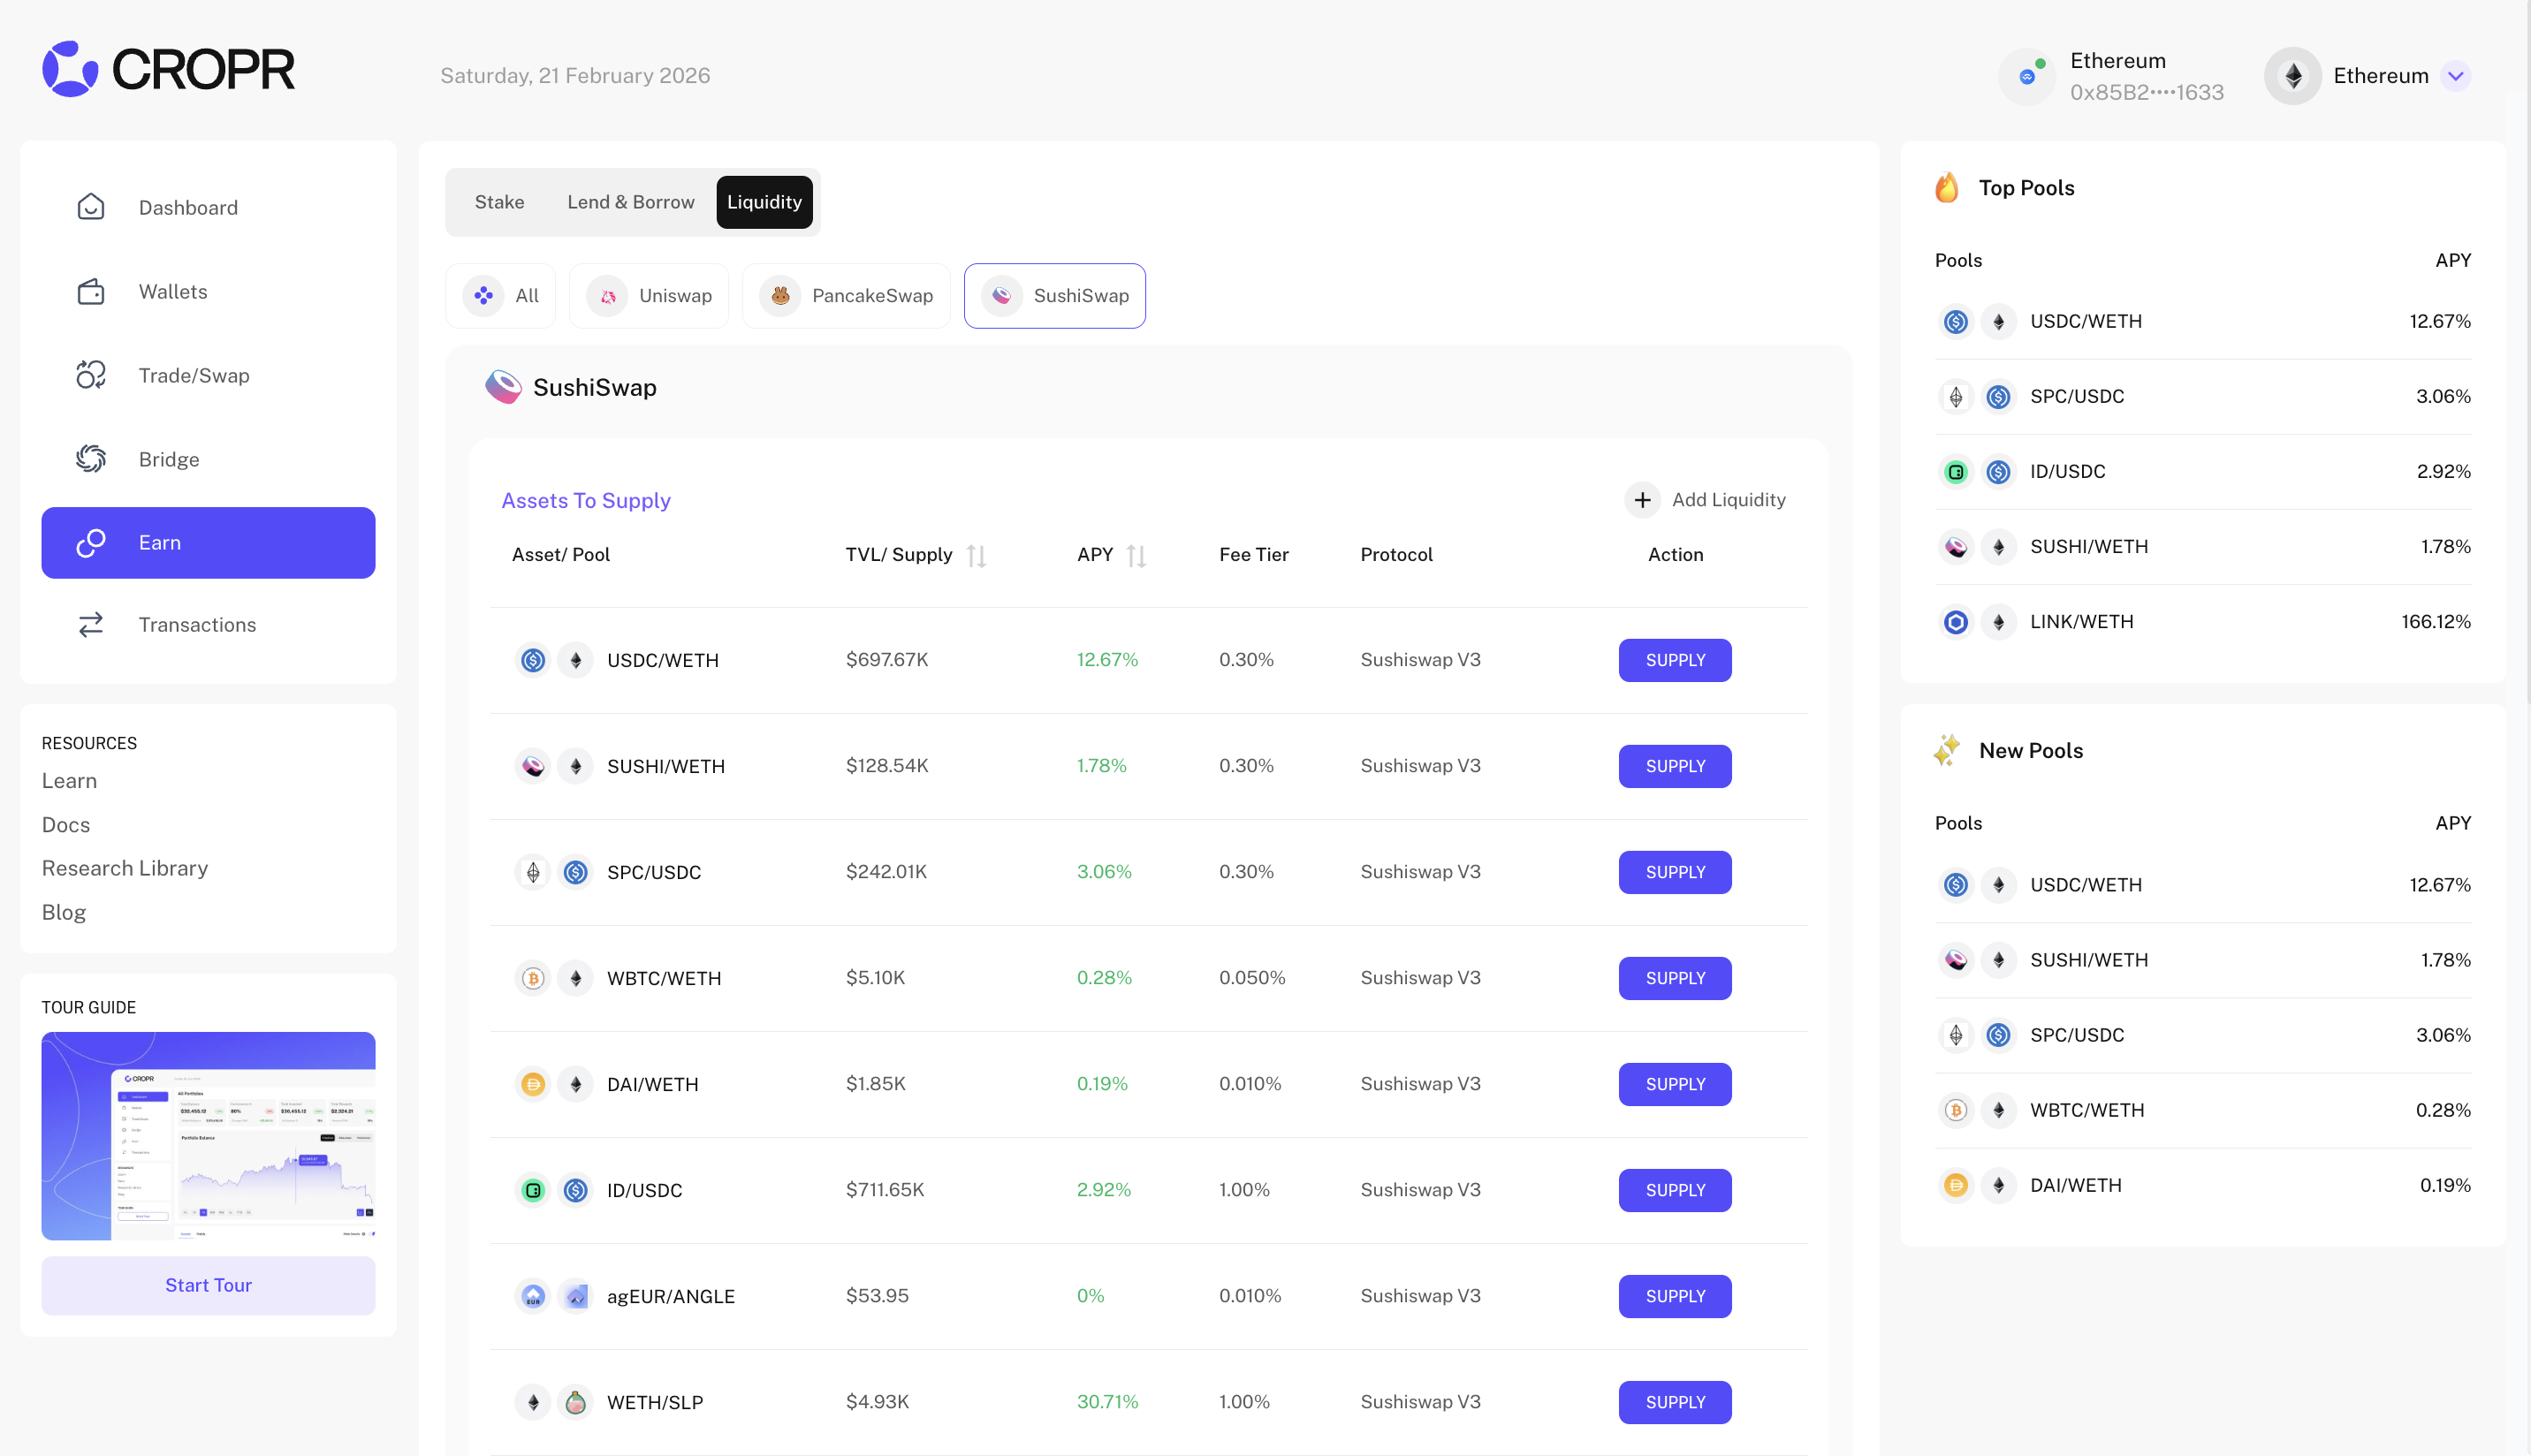Supply liquidity to the agEUR/ANGLE pool
The width and height of the screenshot is (2531, 1456).
click(x=1675, y=1296)
